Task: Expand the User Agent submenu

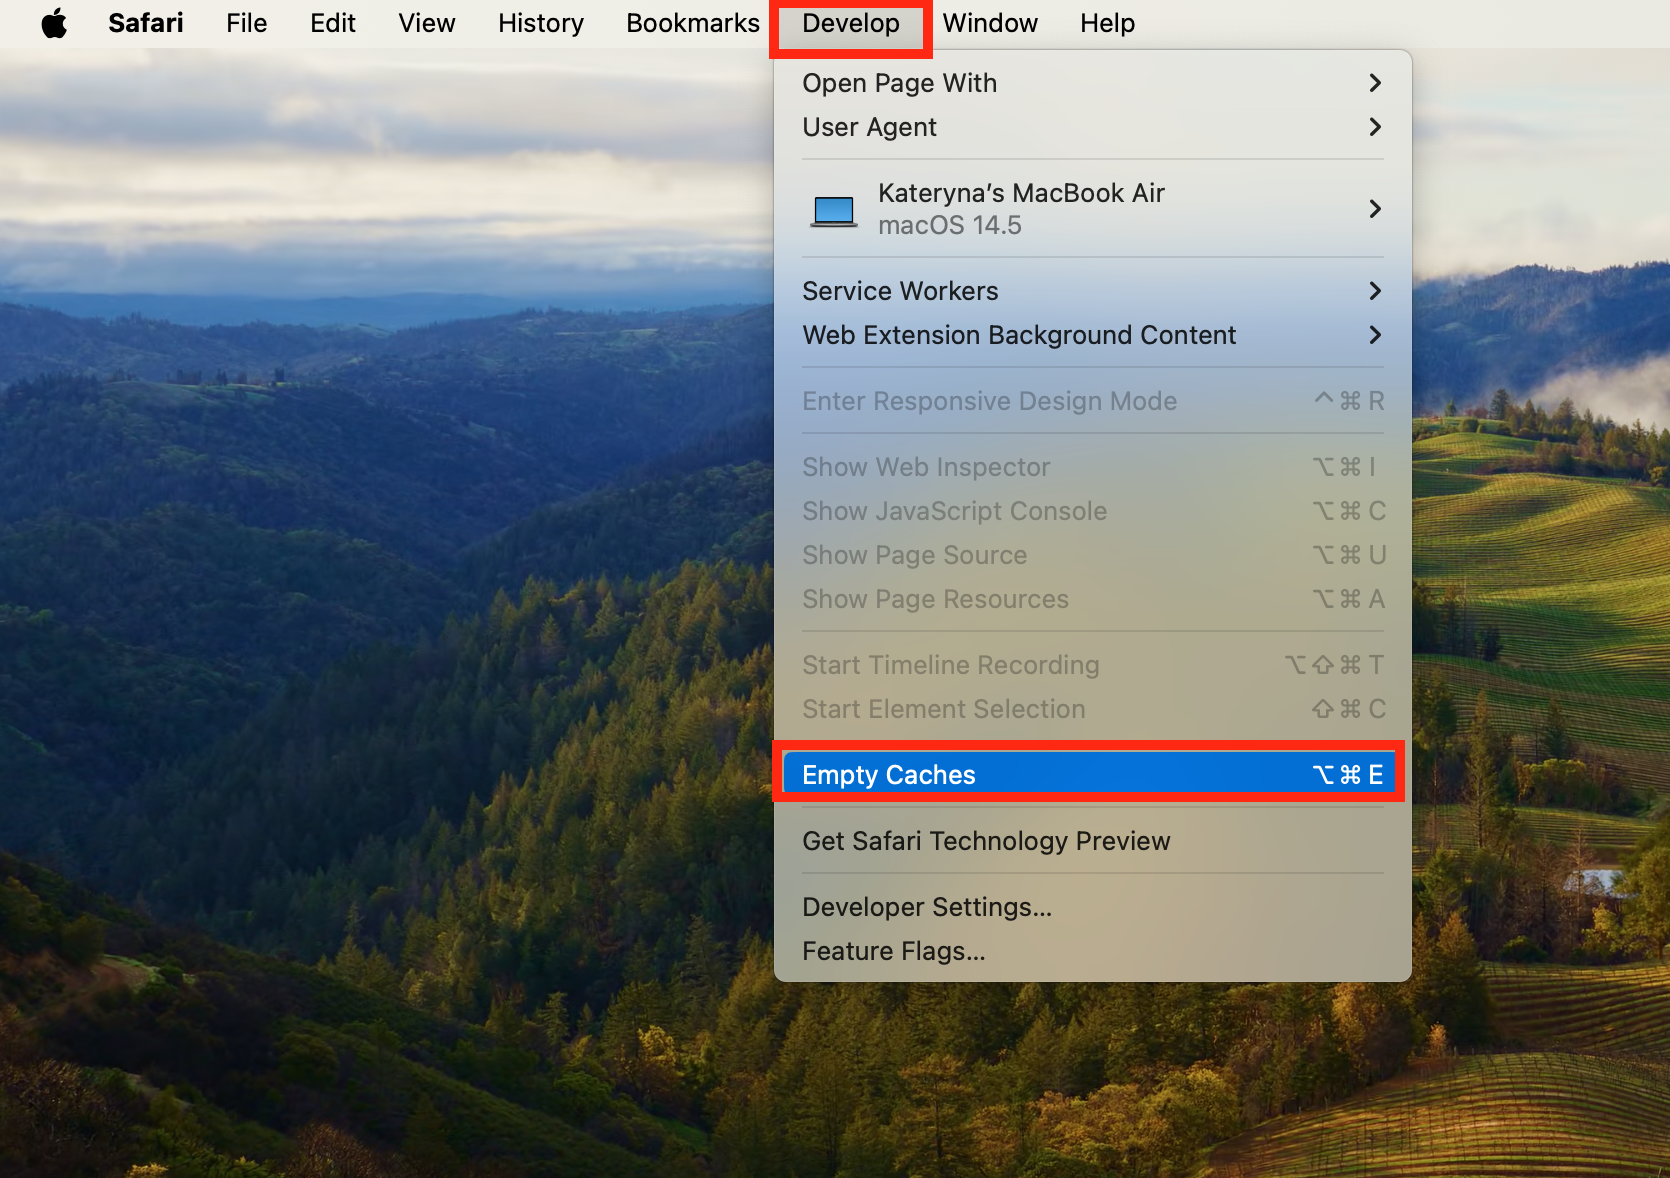Action: tap(1093, 127)
